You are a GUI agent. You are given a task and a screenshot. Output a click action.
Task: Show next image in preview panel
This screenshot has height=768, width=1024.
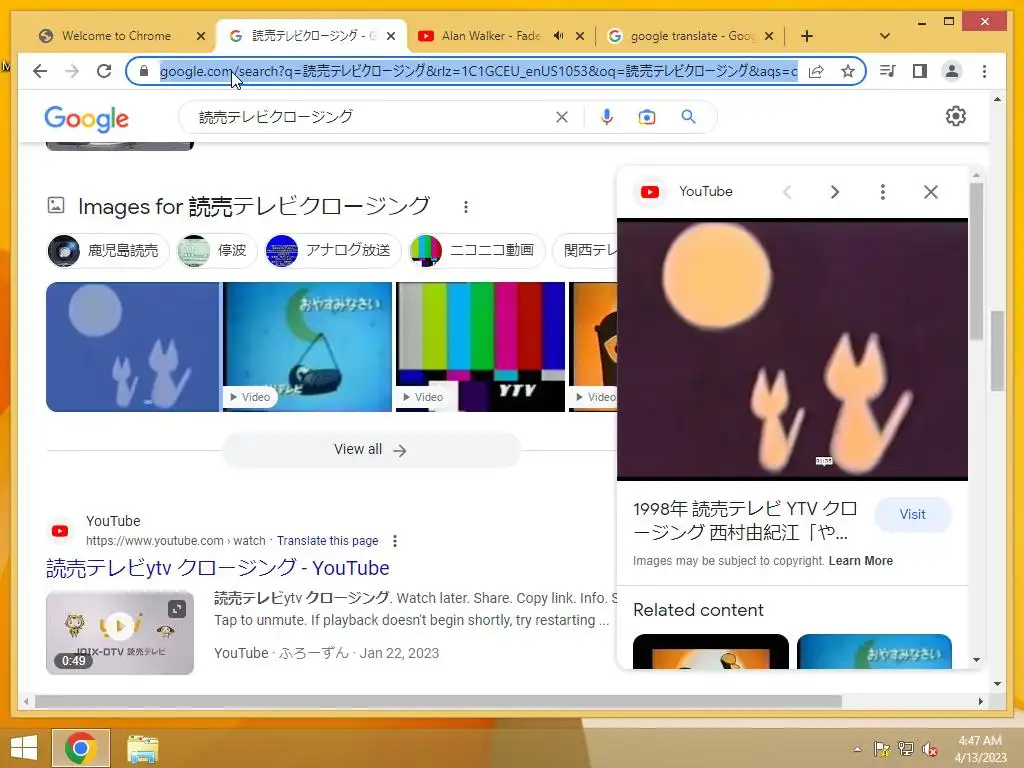(x=835, y=192)
